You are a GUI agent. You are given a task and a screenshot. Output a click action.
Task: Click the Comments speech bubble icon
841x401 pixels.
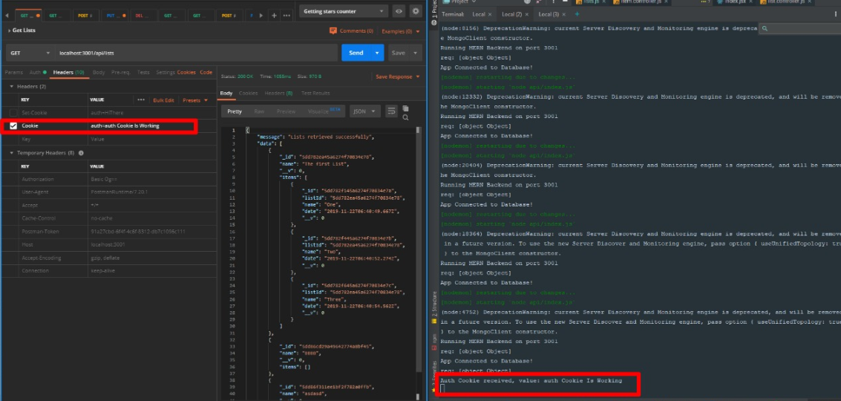tap(333, 31)
